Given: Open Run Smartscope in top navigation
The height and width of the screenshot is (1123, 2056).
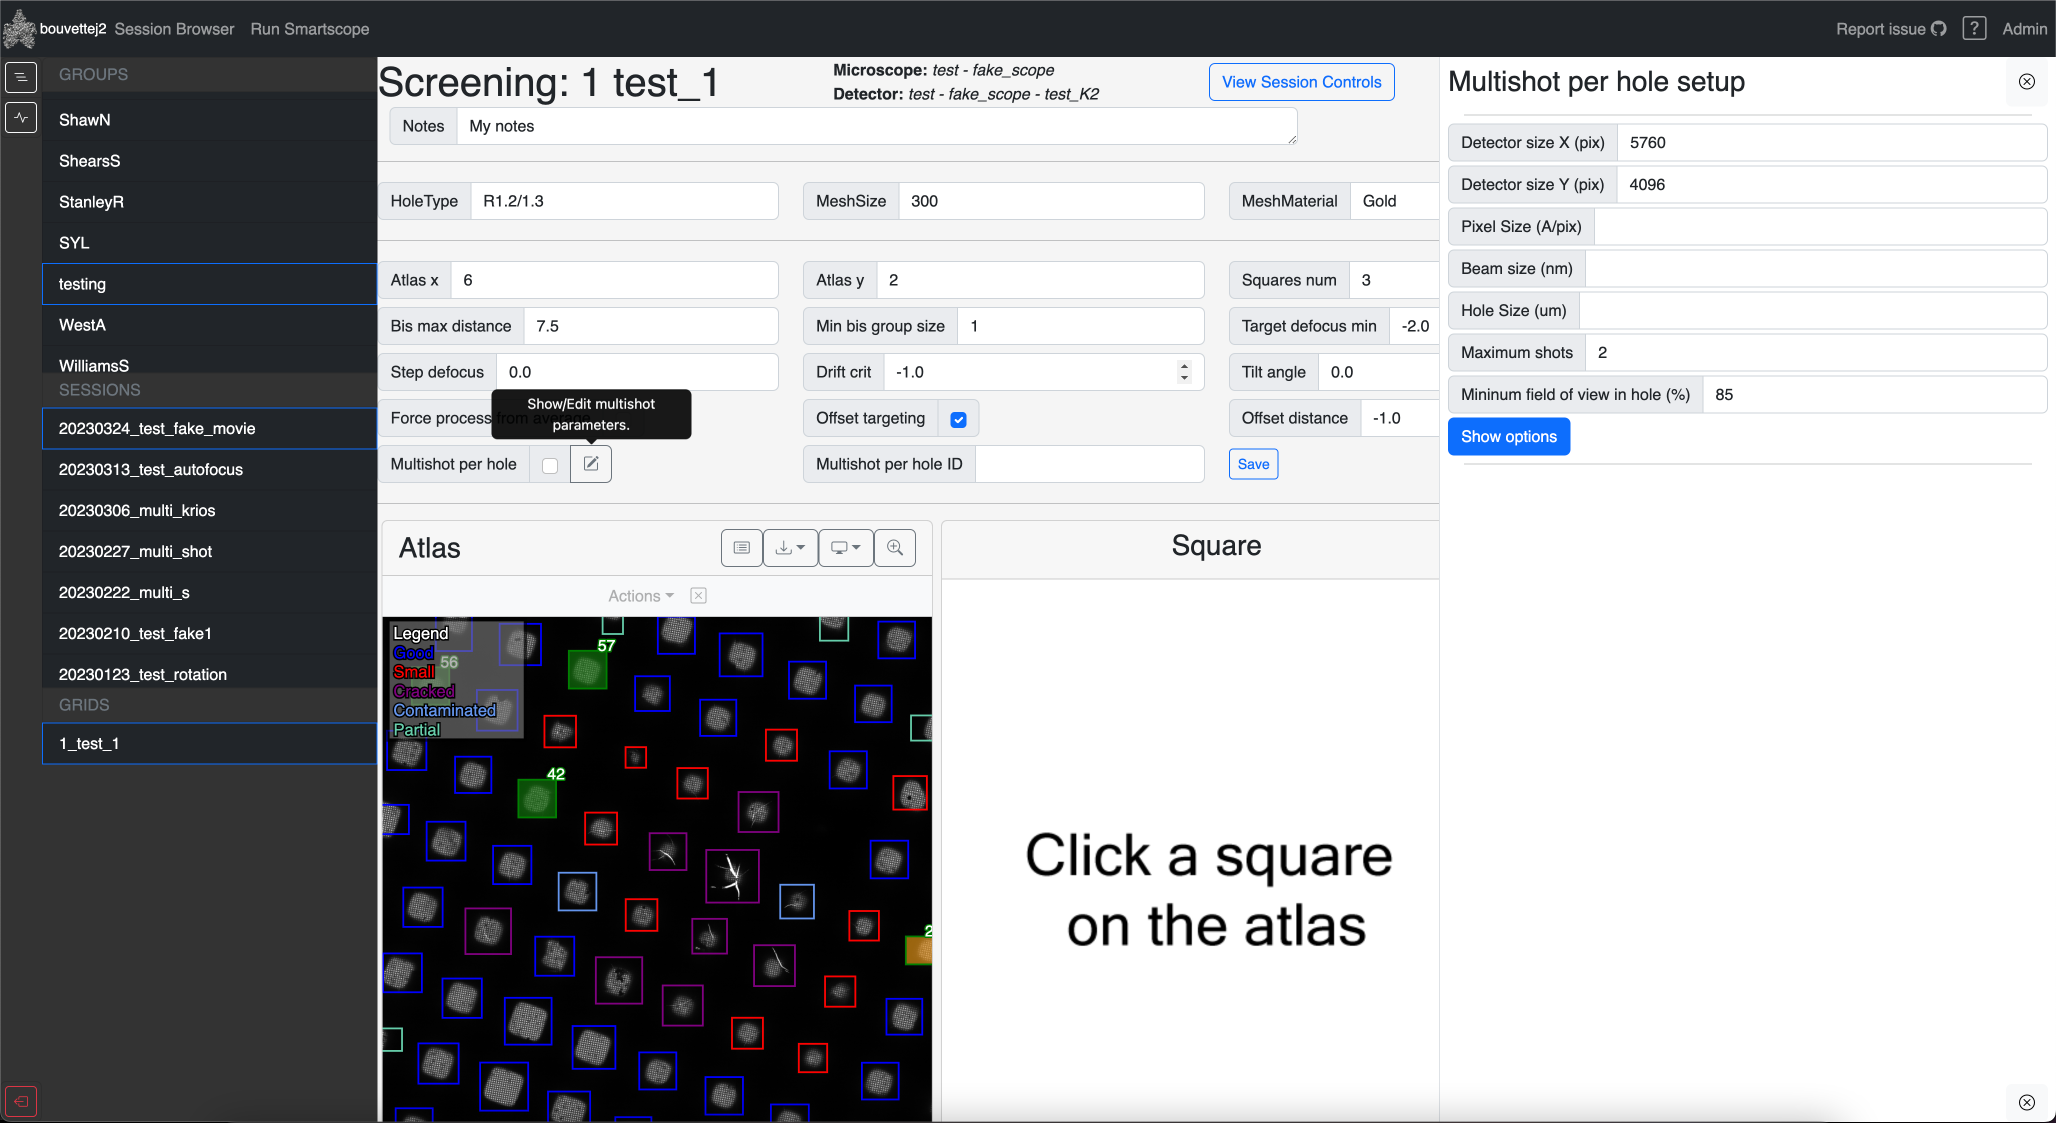Looking at the screenshot, I should 309,29.
